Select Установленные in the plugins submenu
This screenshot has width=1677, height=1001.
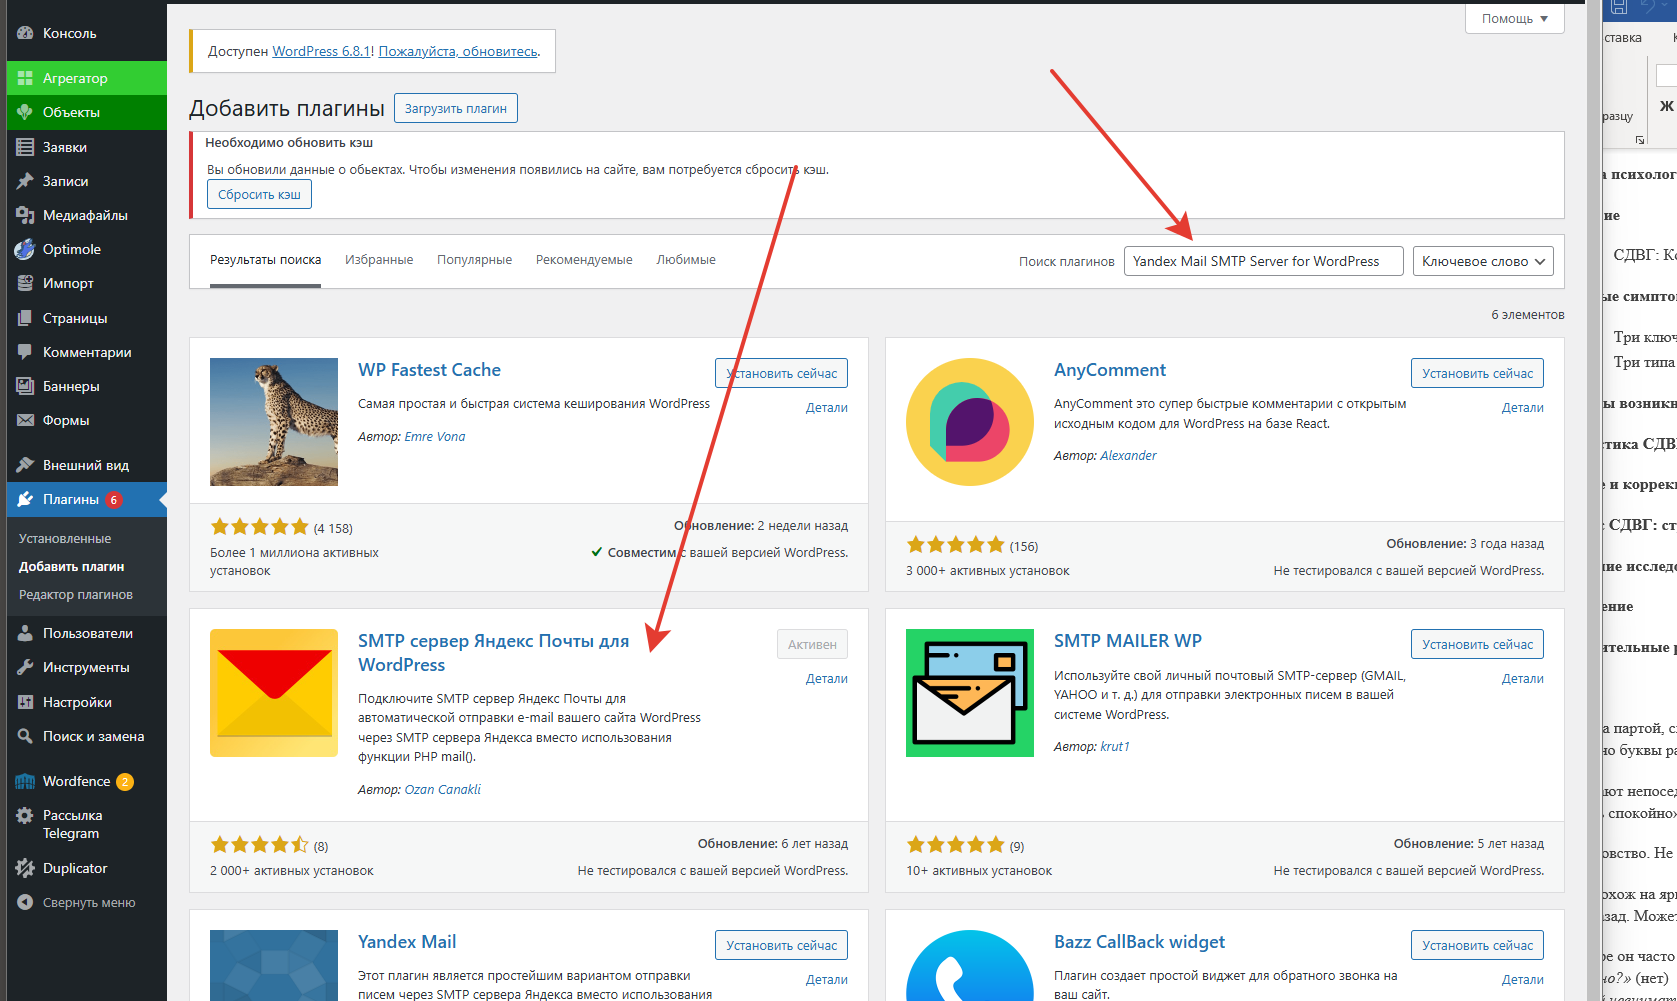[65, 538]
